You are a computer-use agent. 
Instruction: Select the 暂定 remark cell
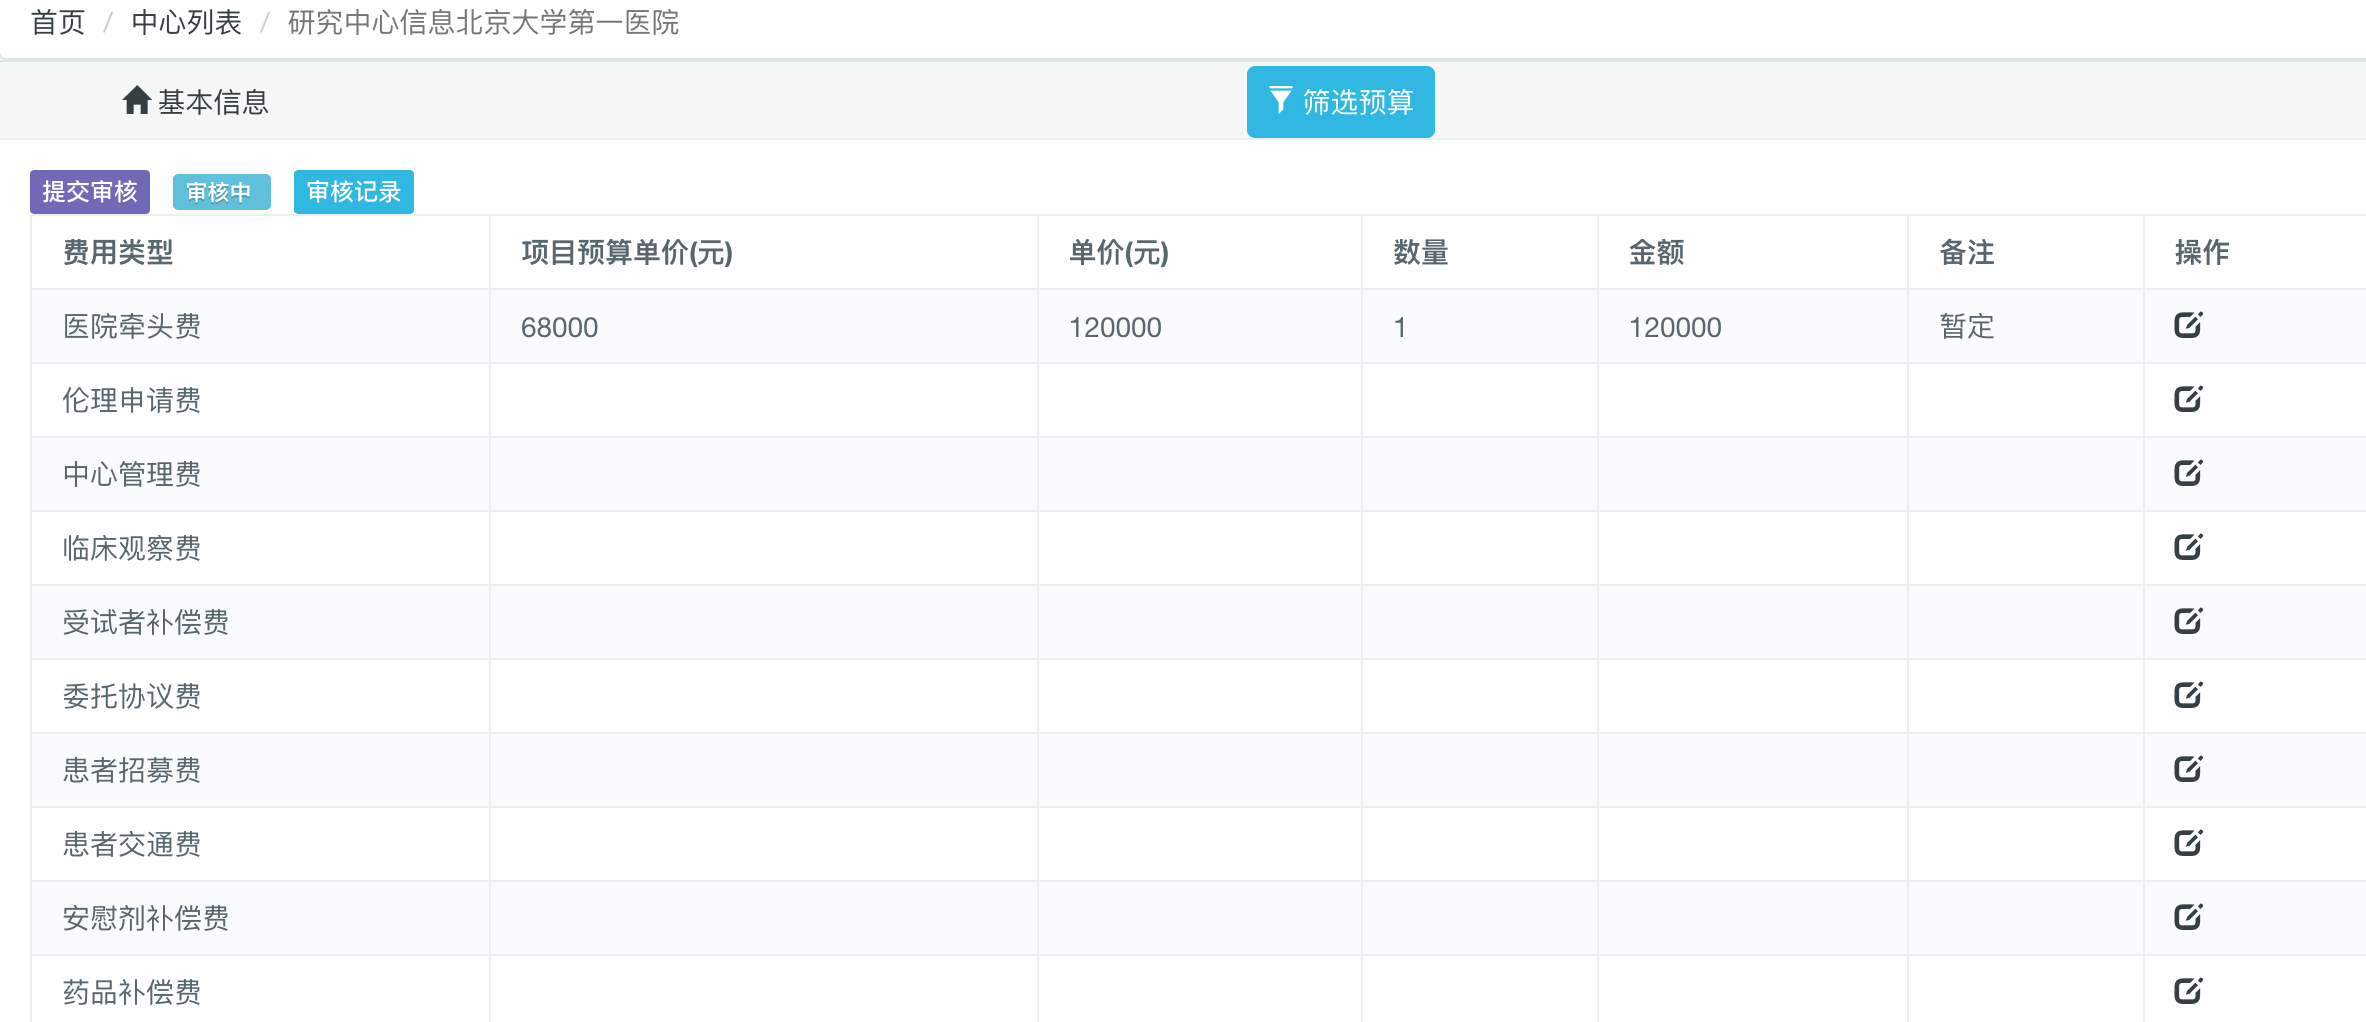click(2026, 327)
